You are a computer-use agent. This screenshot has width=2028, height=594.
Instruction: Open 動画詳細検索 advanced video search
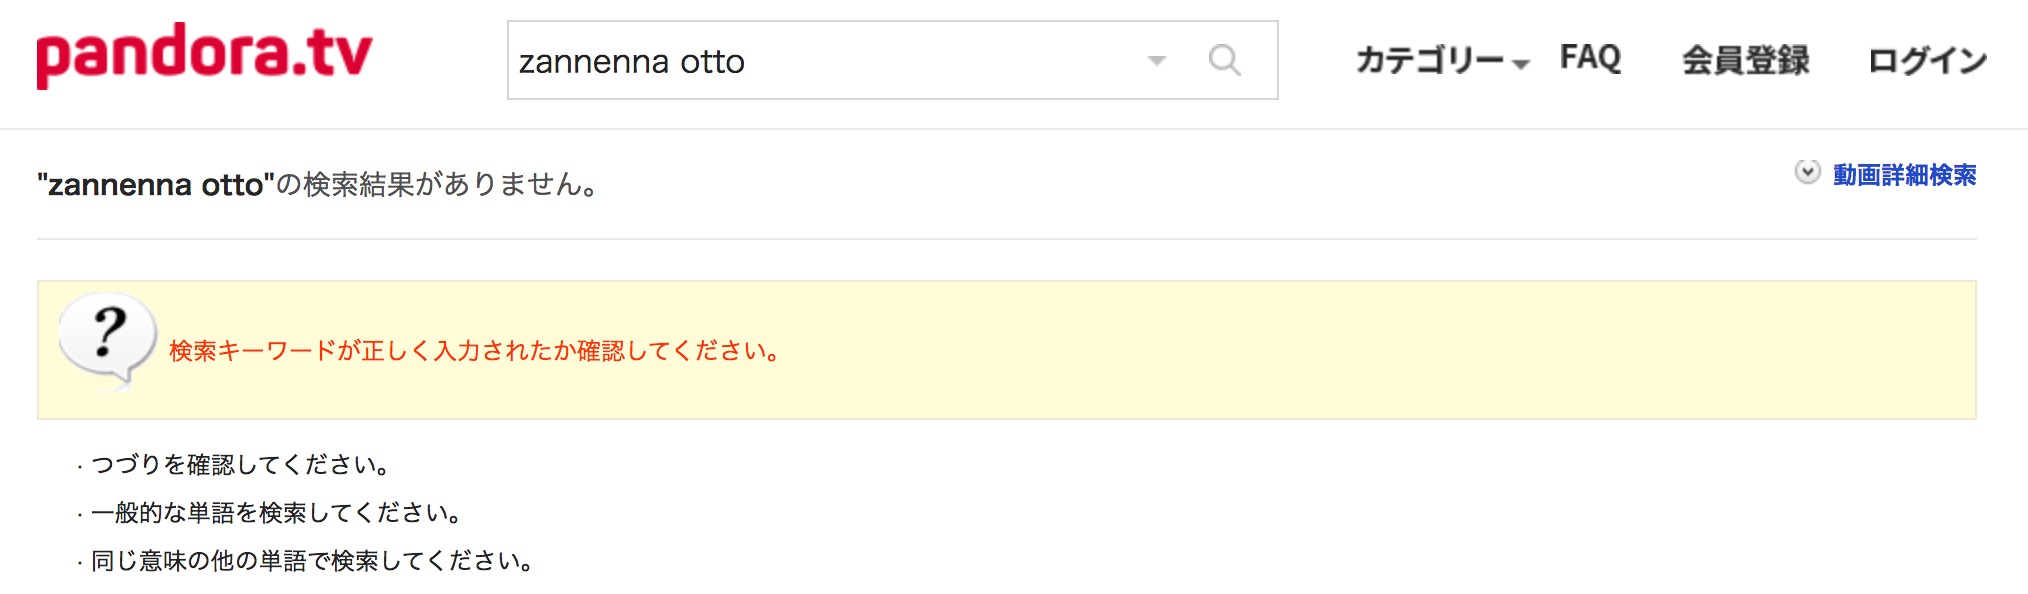[1904, 175]
